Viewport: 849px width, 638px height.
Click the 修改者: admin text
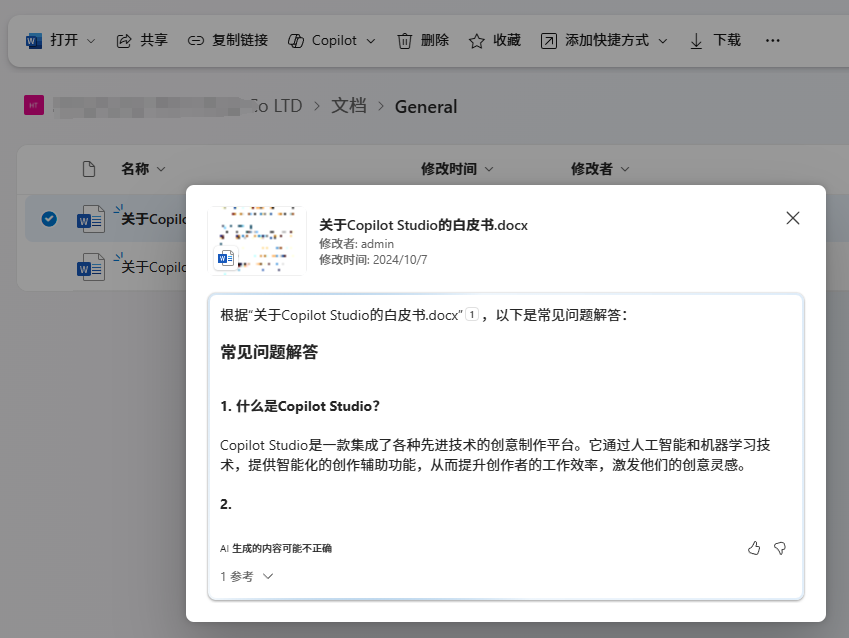pyautogui.click(x=356, y=244)
